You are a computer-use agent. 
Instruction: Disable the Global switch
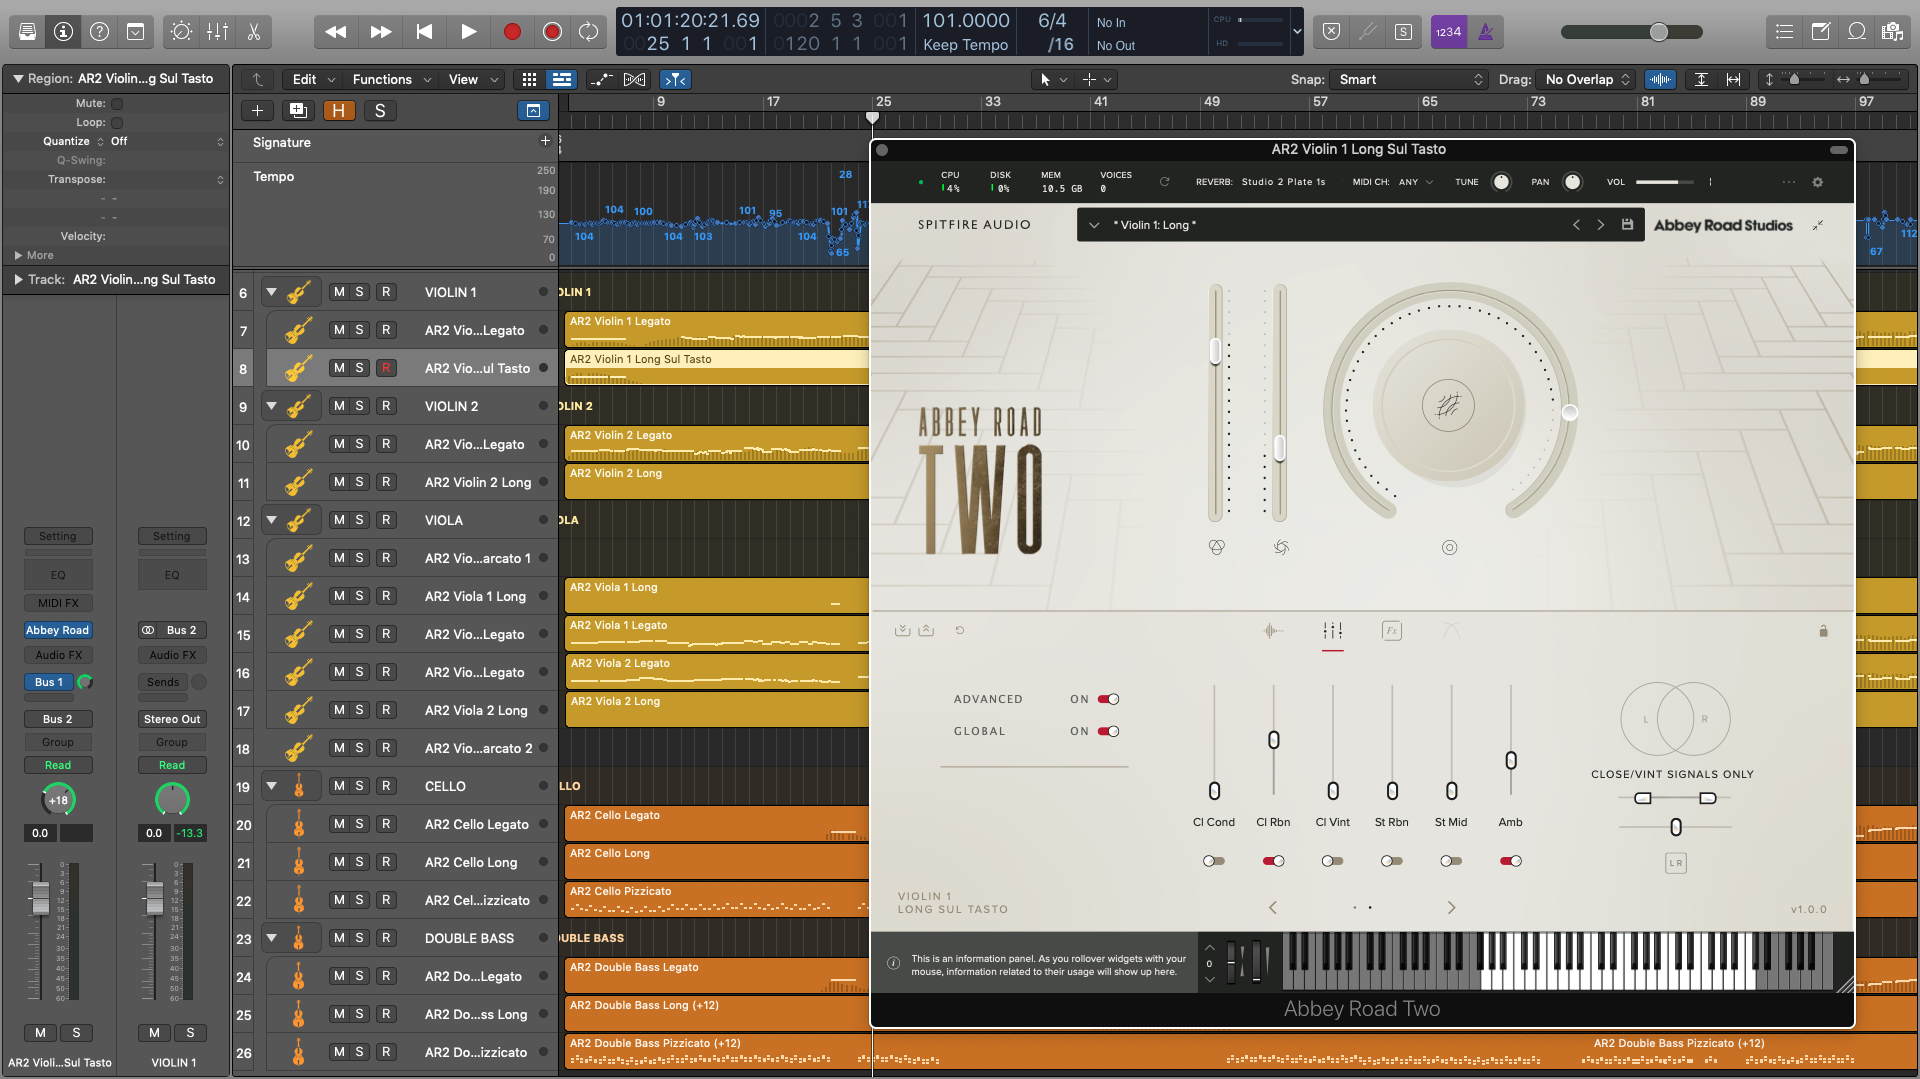tap(1108, 731)
